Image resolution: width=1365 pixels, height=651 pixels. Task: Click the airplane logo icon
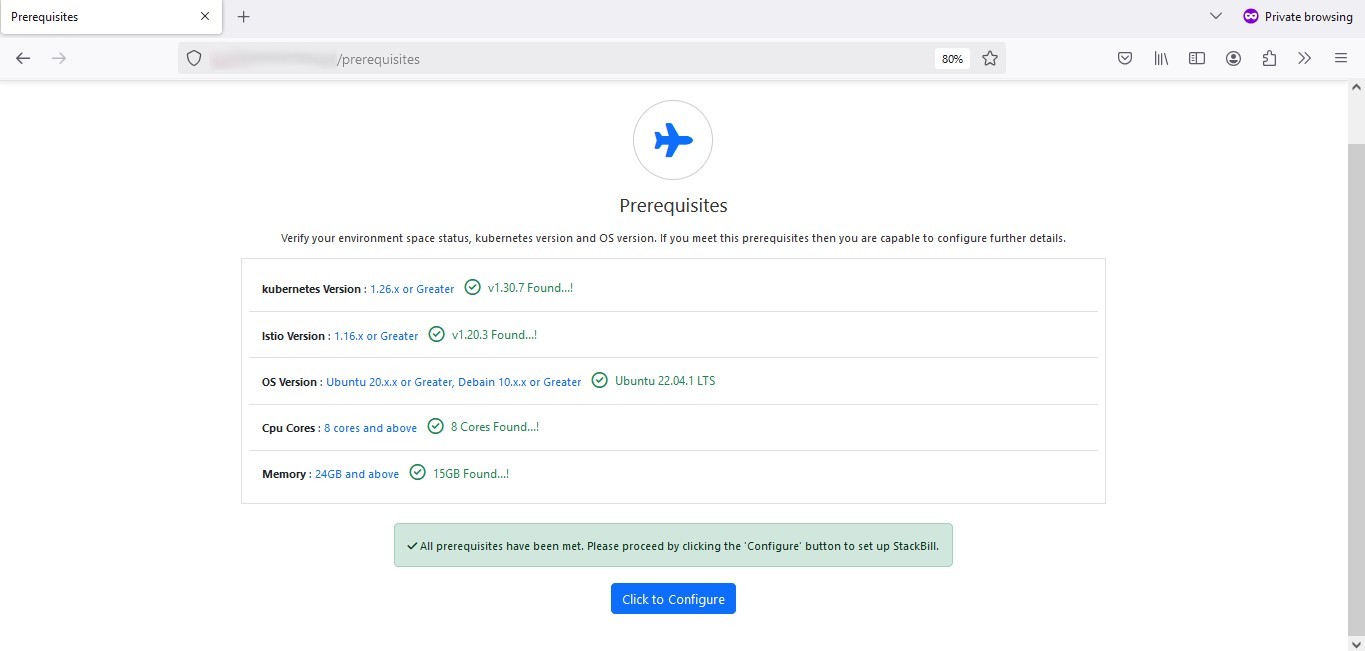click(673, 141)
